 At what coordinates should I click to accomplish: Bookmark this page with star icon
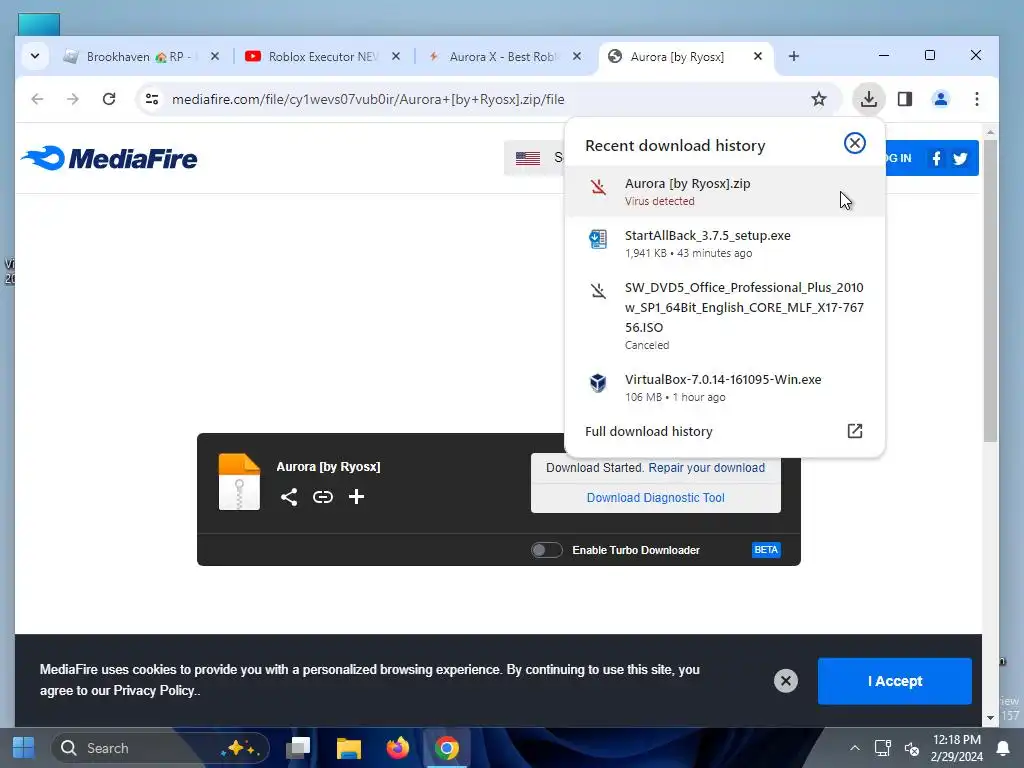pos(818,99)
